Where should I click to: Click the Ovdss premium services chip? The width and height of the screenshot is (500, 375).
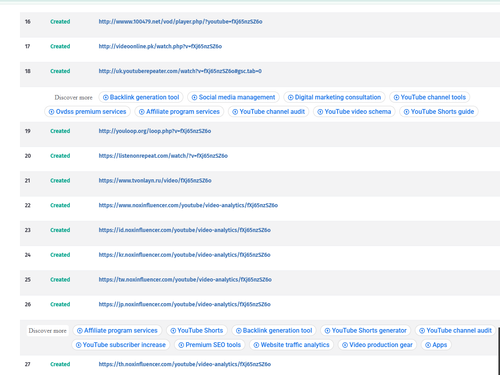point(87,112)
